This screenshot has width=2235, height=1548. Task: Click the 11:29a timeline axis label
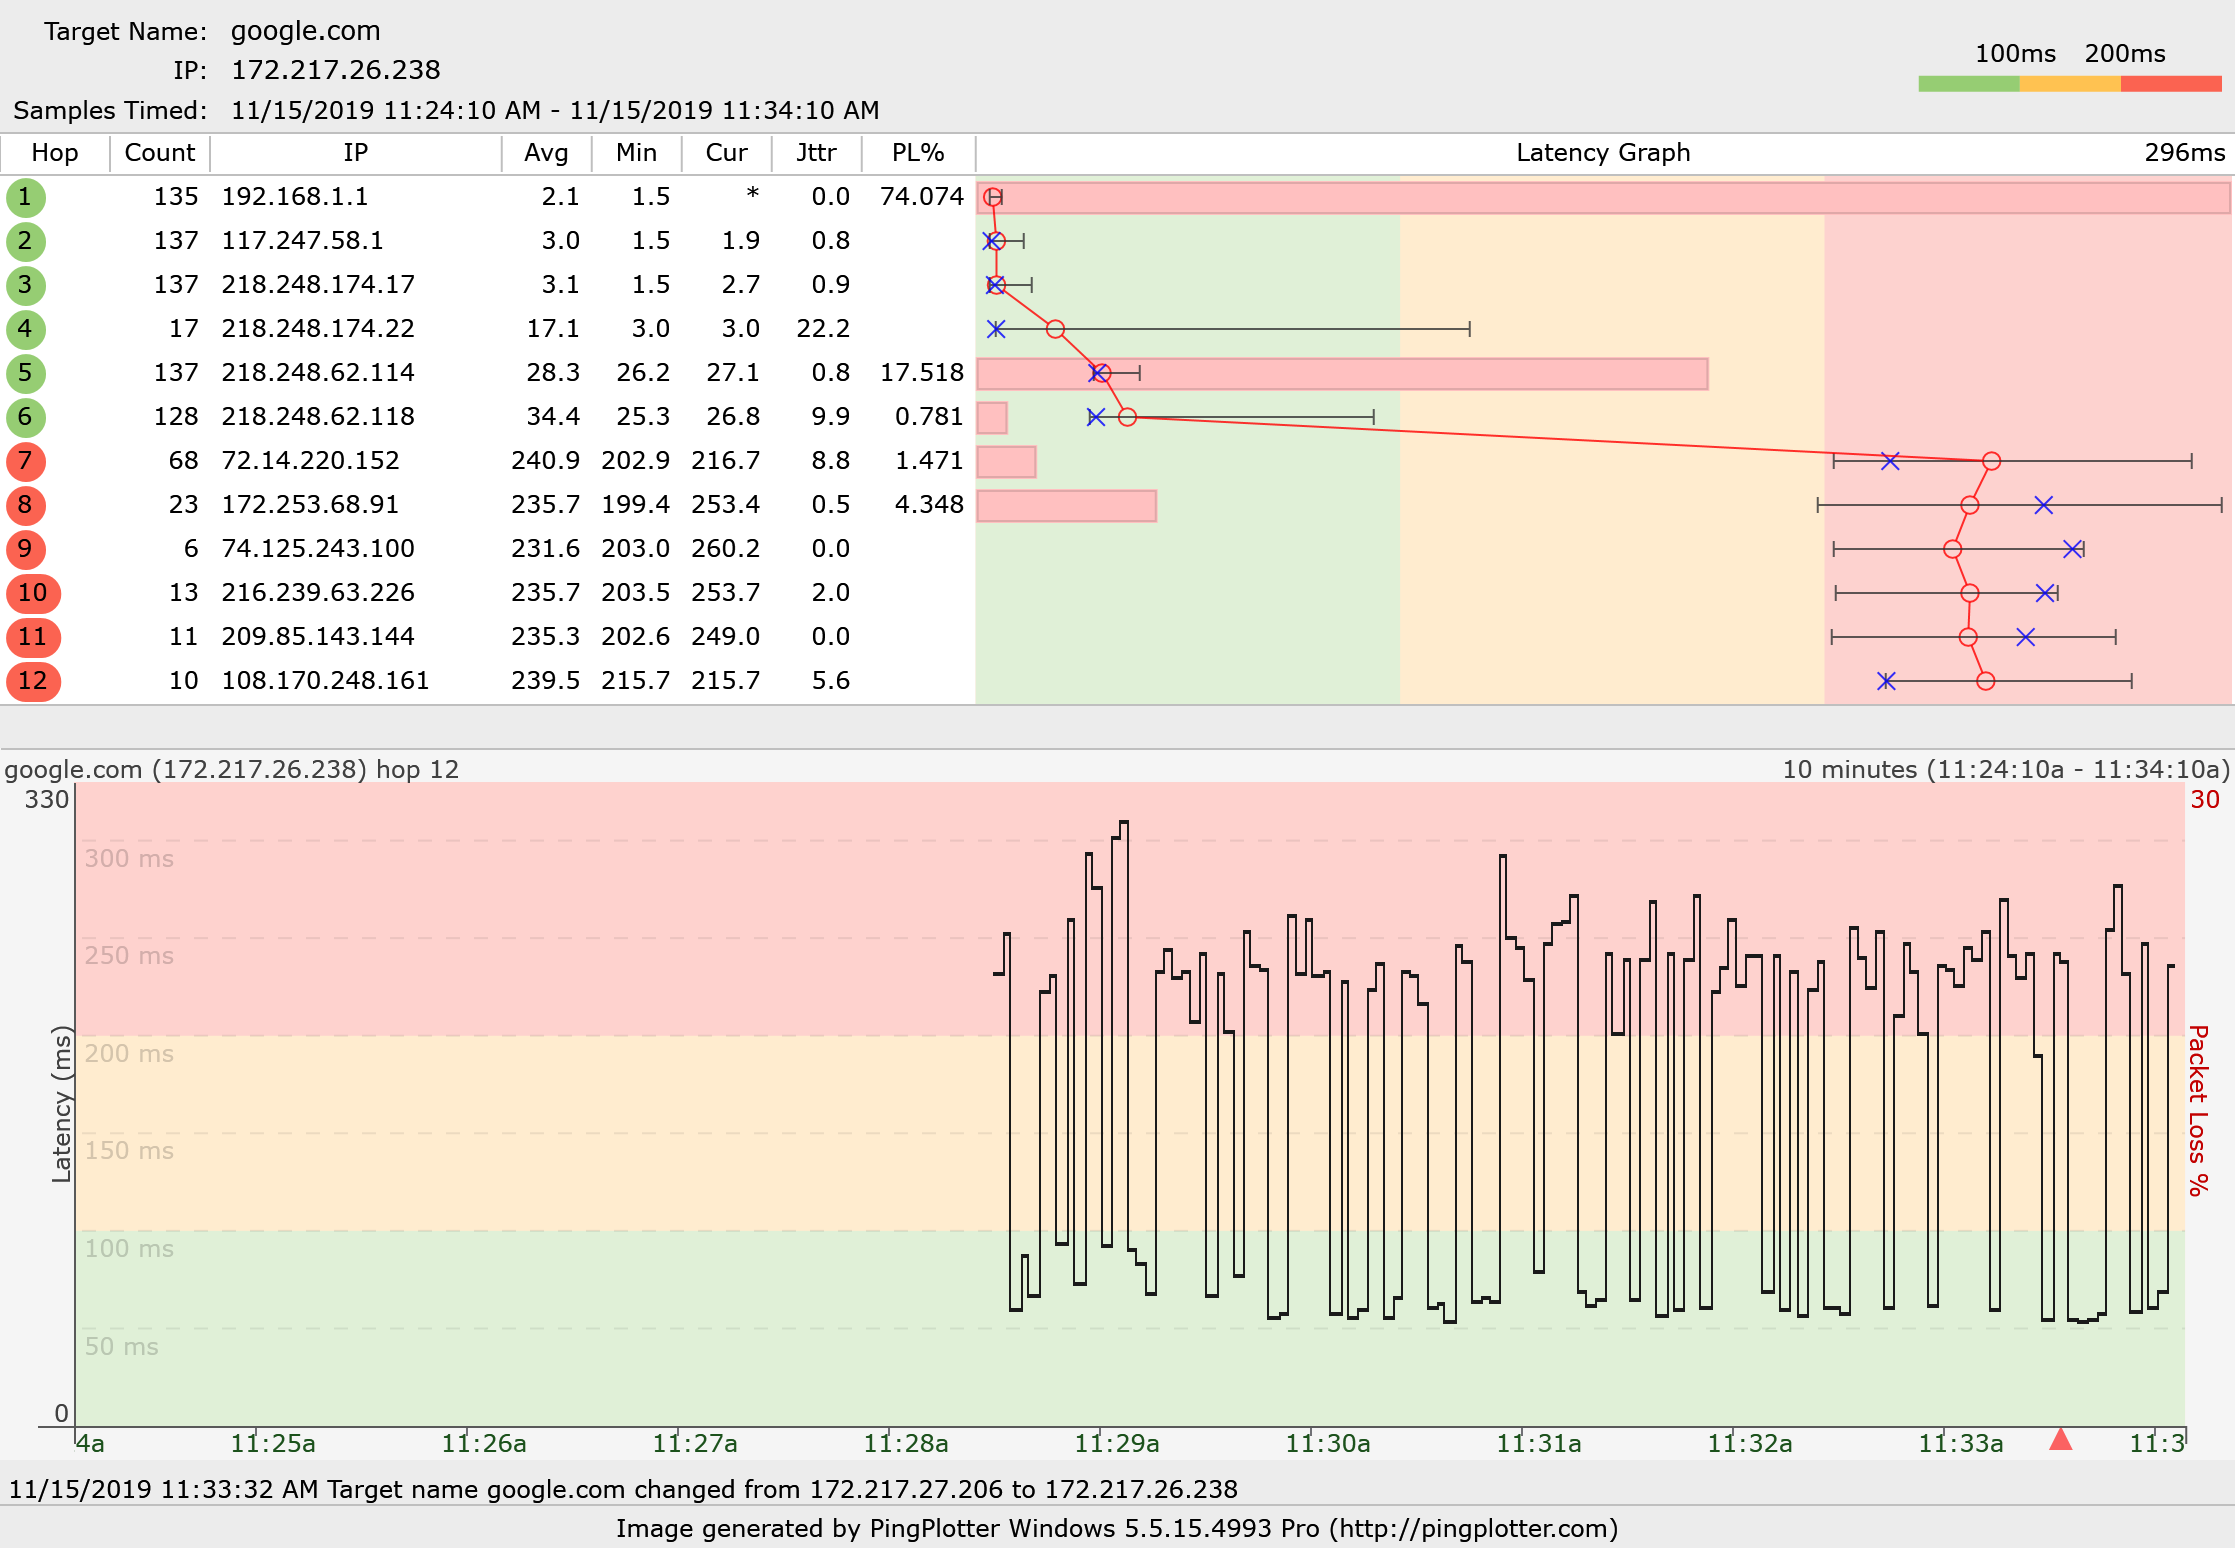click(x=1116, y=1443)
